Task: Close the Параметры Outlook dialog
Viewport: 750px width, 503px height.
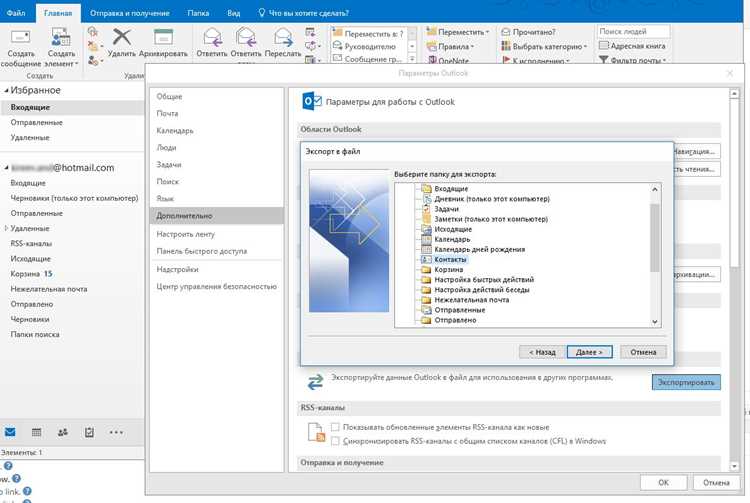Action: point(729,73)
